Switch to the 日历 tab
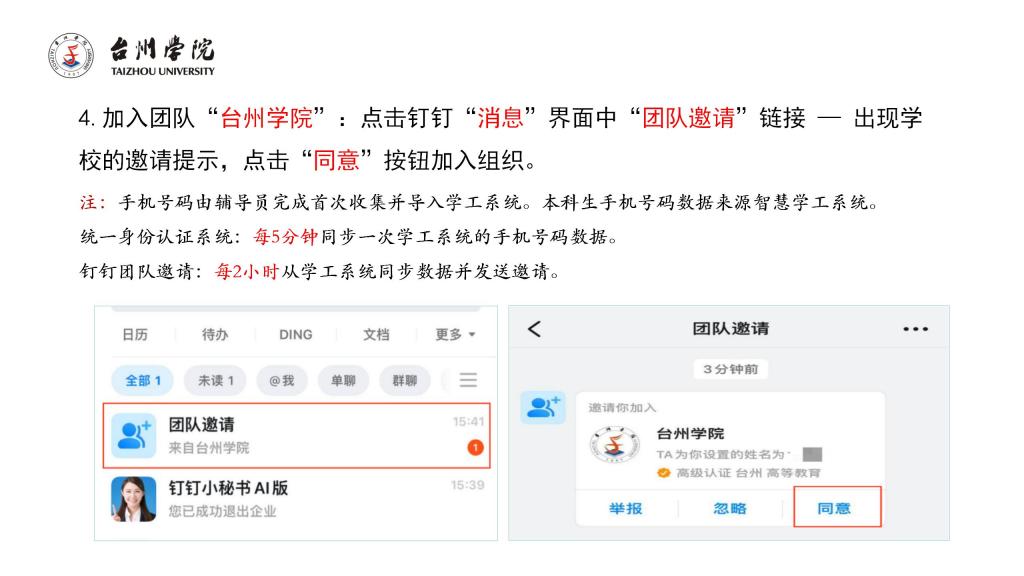Viewport: 1024px width, 576px height. [135, 334]
